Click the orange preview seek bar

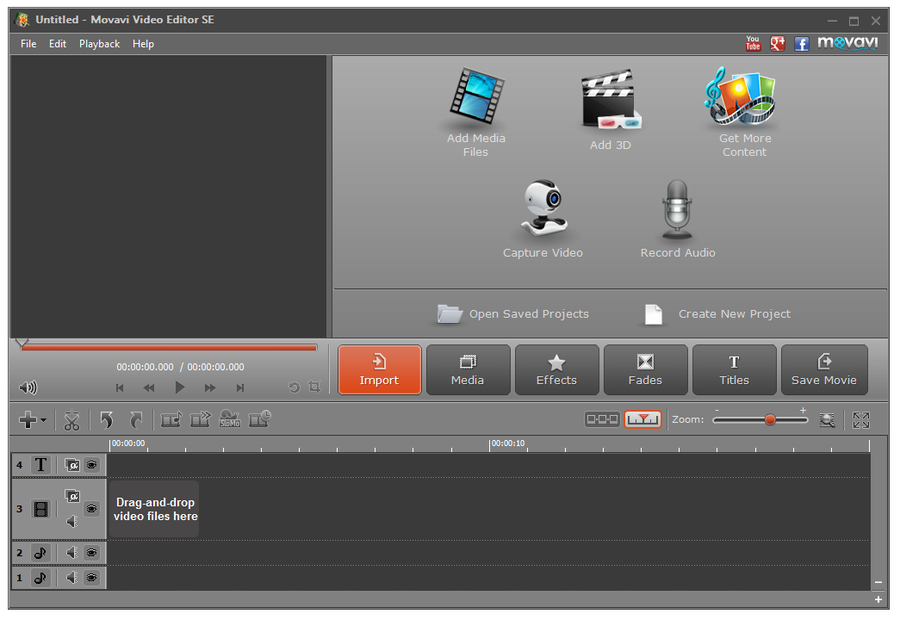[x=169, y=347]
